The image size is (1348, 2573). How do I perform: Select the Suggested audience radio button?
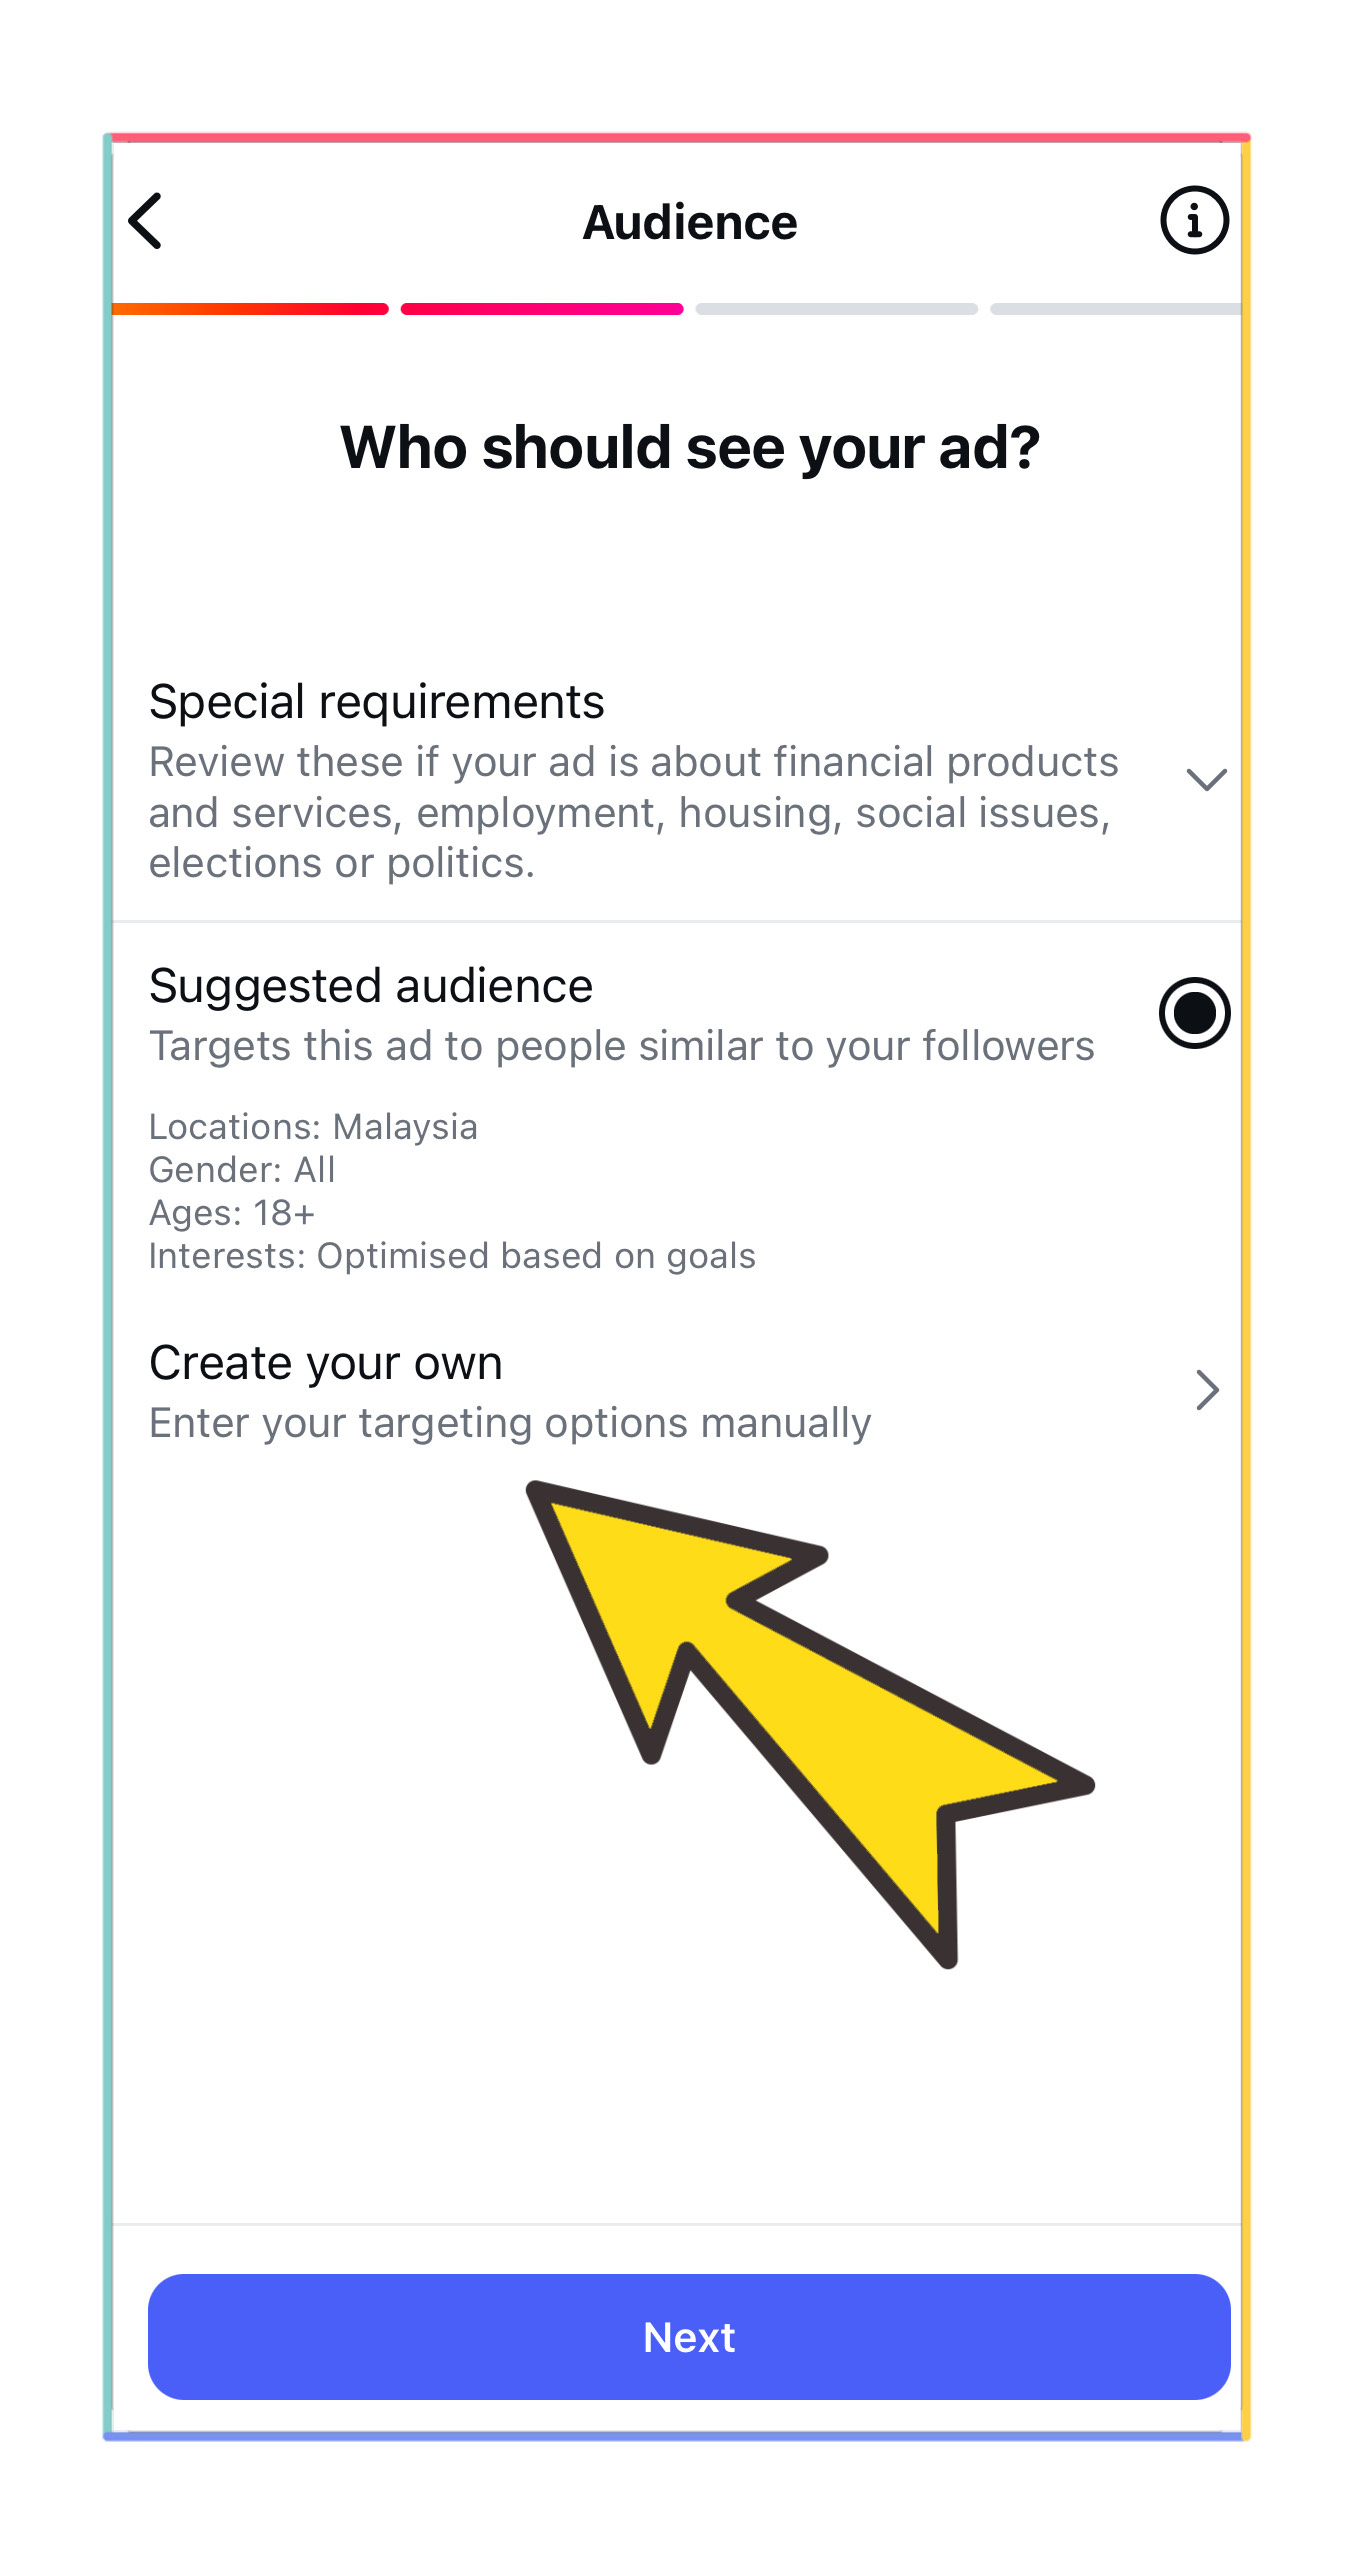[1194, 1013]
